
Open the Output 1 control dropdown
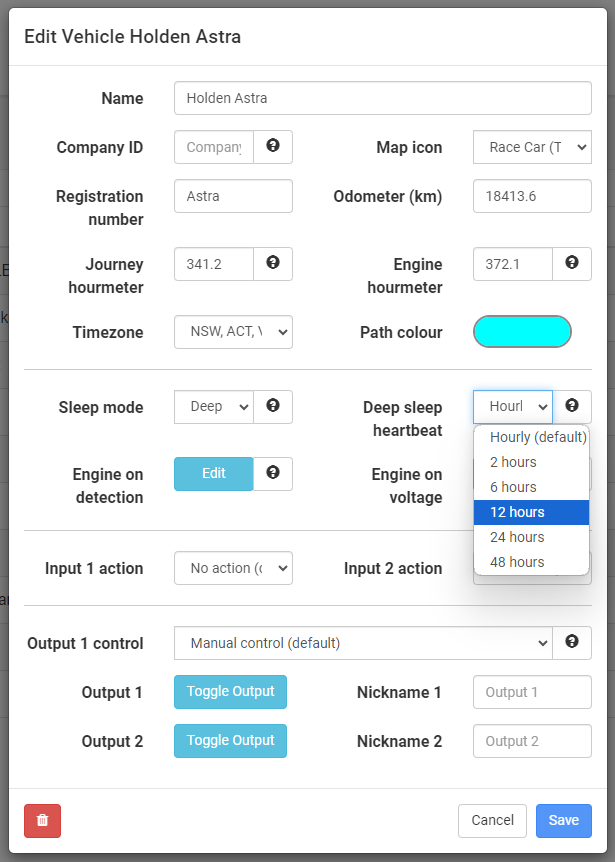click(x=363, y=643)
